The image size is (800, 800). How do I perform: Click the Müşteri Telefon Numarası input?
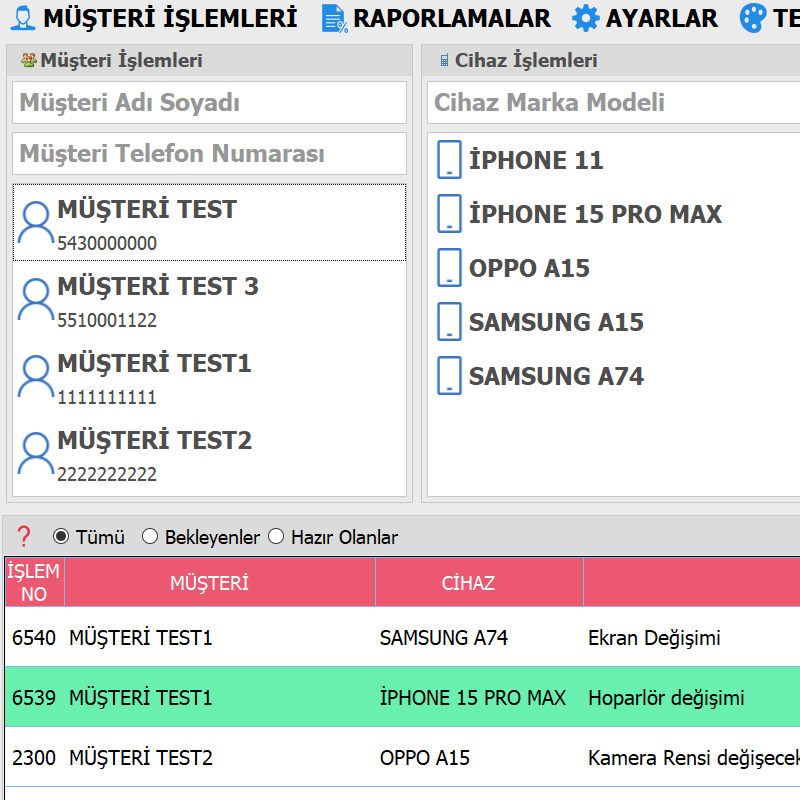209,154
